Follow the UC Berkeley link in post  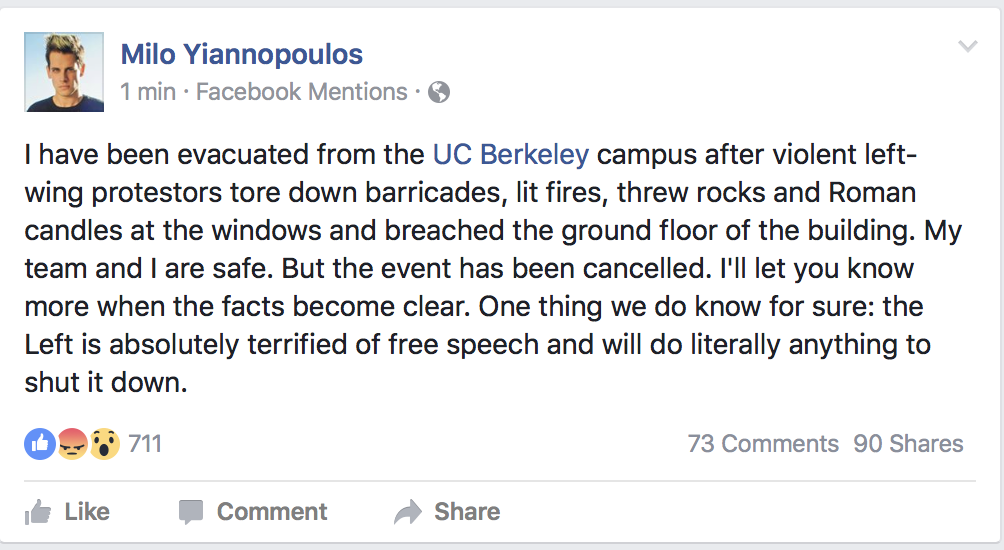pyautogui.click(x=511, y=155)
